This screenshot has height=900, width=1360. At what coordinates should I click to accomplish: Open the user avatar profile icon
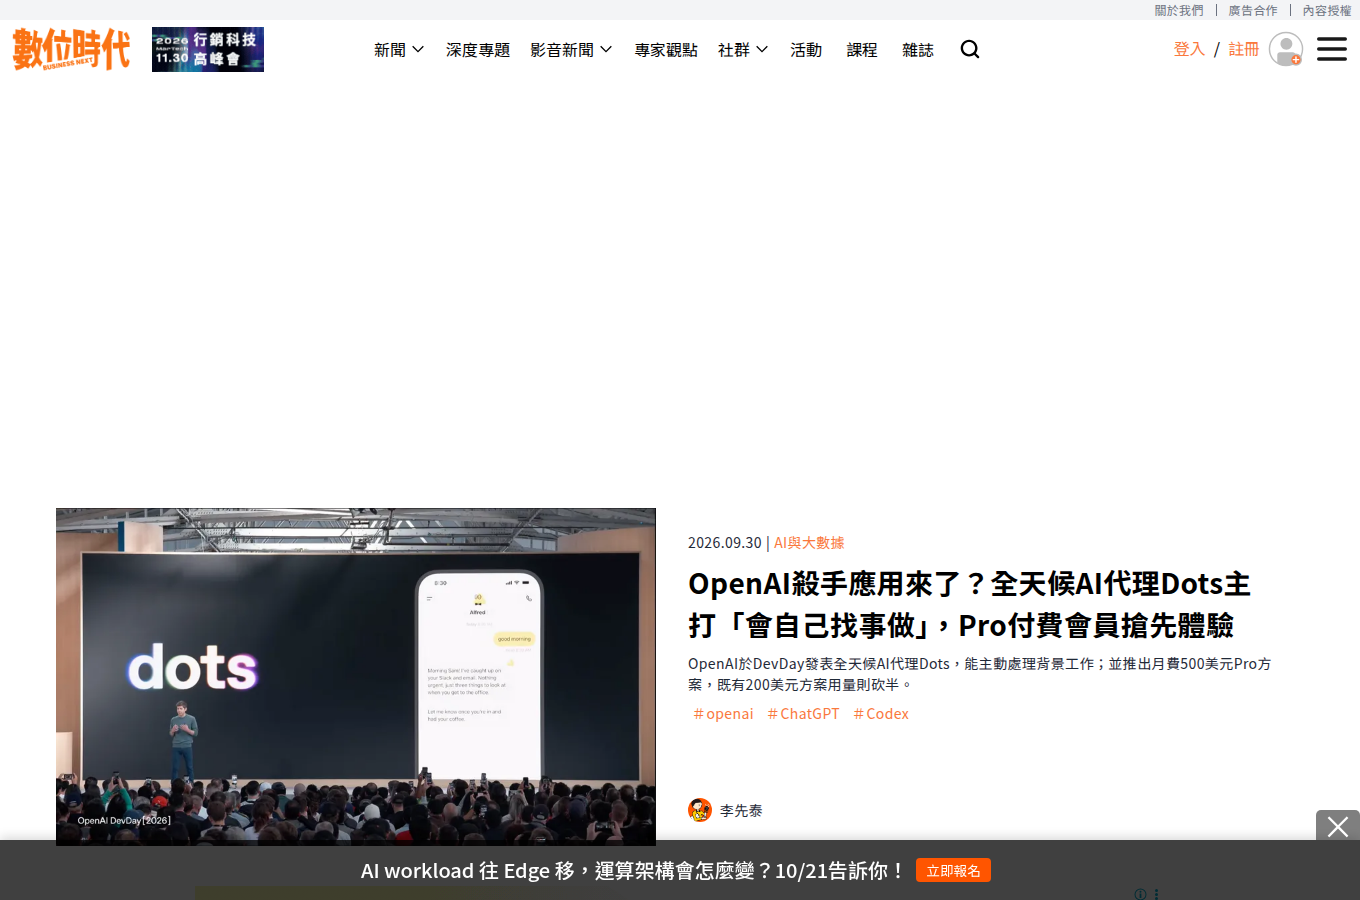[1286, 49]
